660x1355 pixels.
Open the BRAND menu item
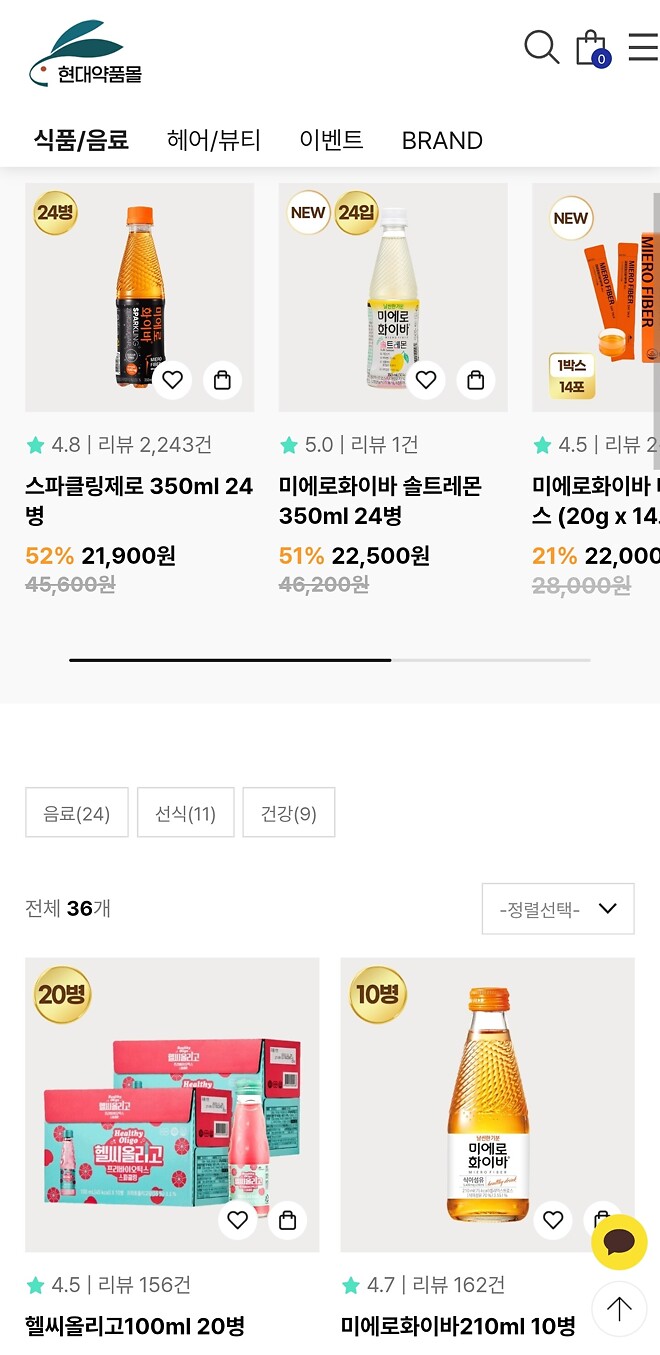[442, 140]
